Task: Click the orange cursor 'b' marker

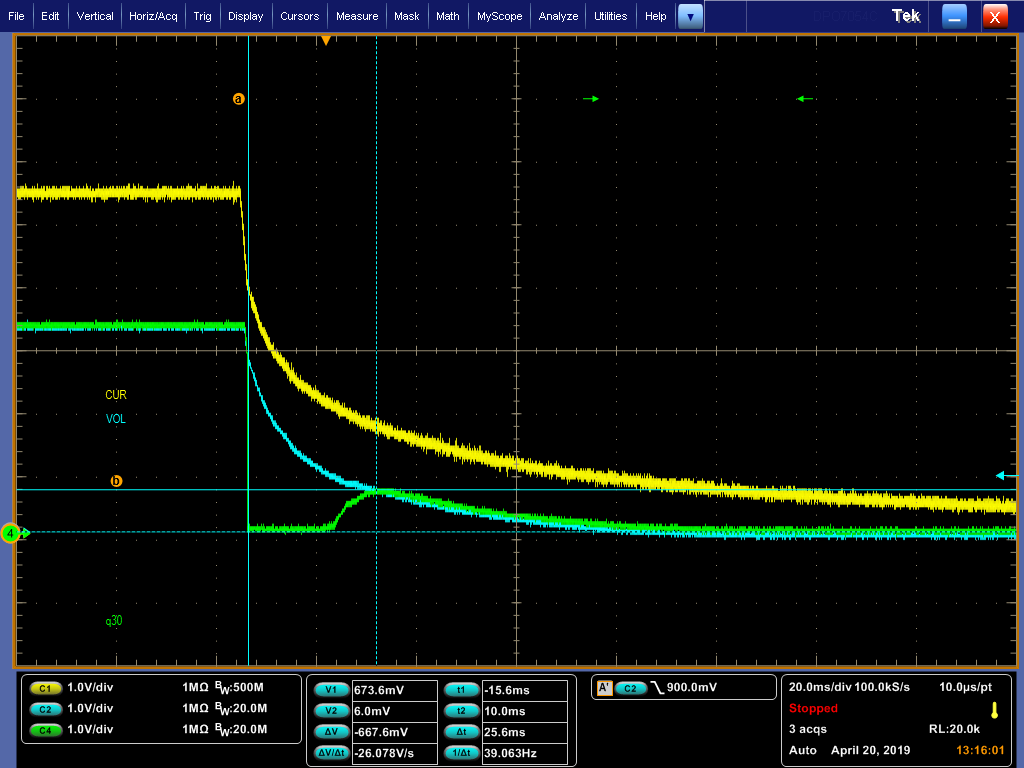Action: click(116, 481)
